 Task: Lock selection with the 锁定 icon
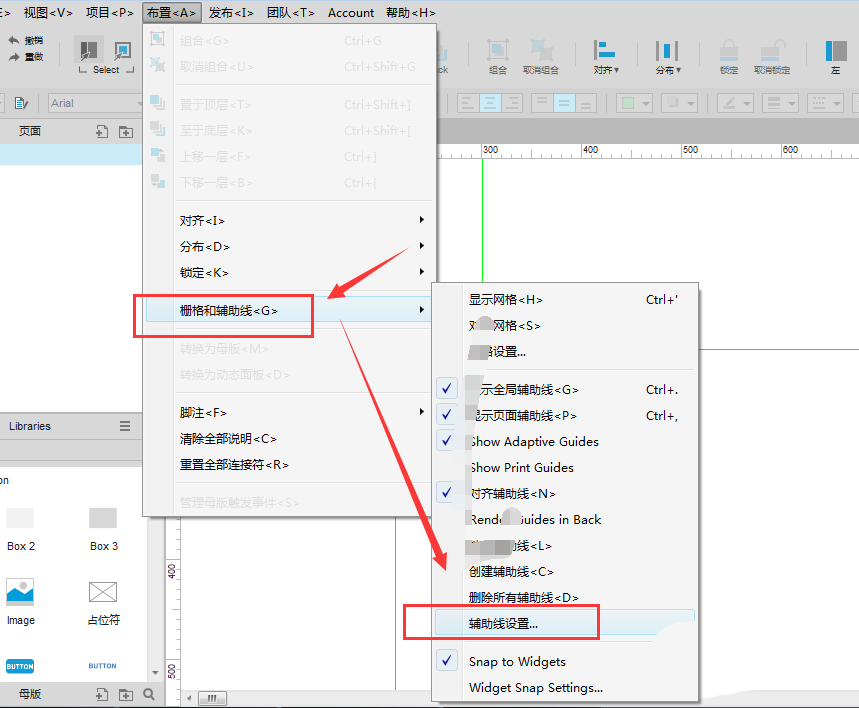[x=727, y=52]
